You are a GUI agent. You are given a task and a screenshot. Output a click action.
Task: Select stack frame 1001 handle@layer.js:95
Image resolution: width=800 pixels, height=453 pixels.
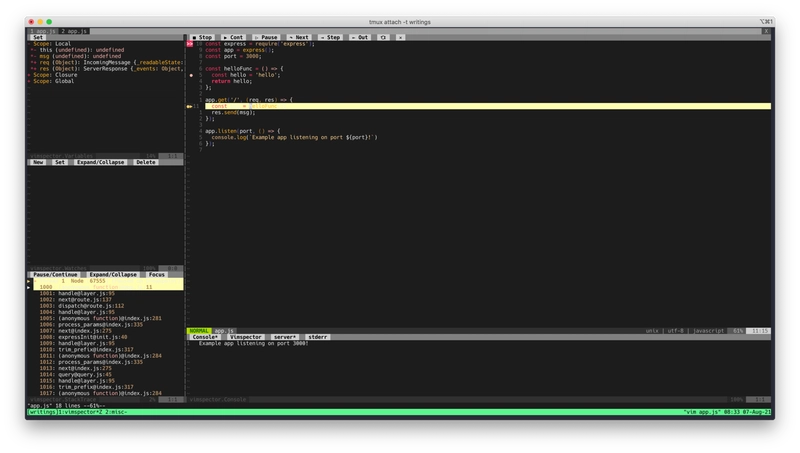click(77, 293)
